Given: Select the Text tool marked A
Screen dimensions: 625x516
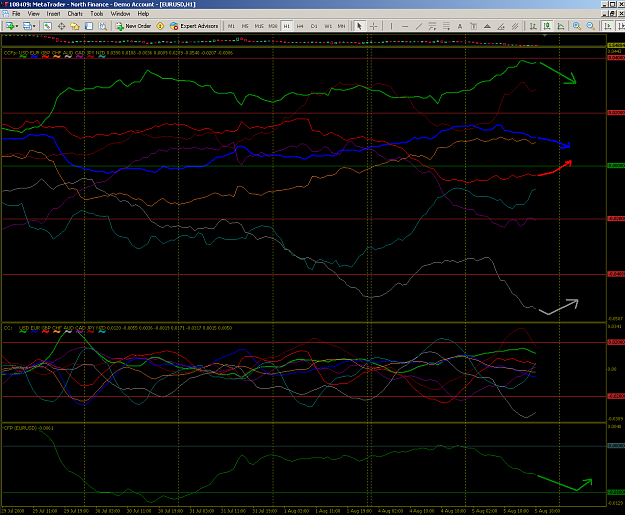Looking at the screenshot, I should 460,26.
